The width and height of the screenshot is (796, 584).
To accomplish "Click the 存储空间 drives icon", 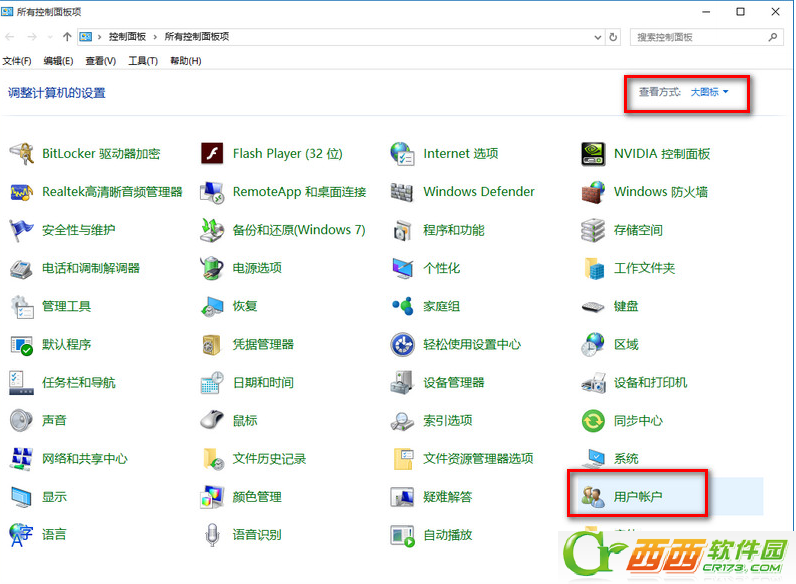I will (593, 230).
